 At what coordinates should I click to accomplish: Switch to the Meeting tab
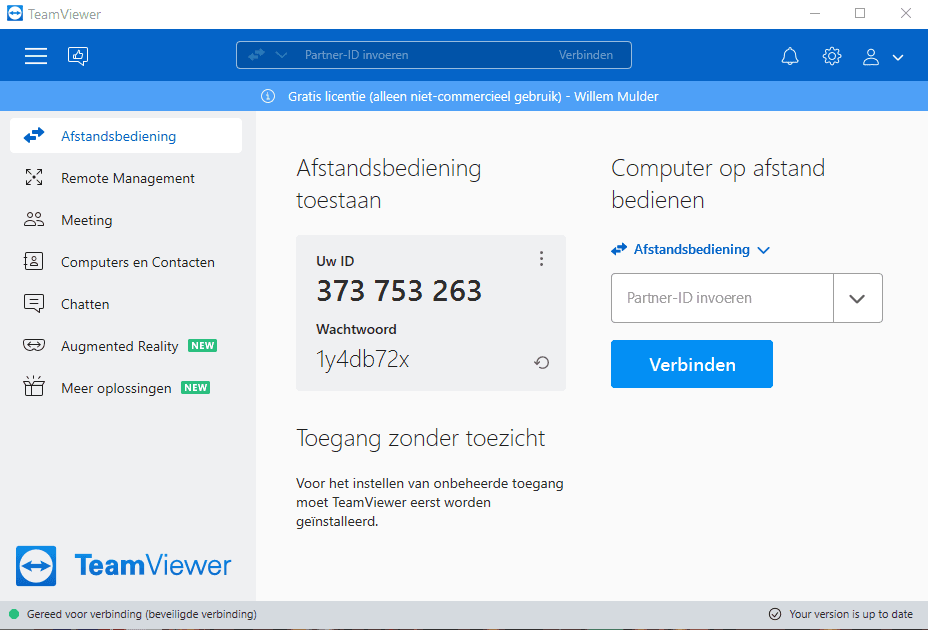pos(126,220)
